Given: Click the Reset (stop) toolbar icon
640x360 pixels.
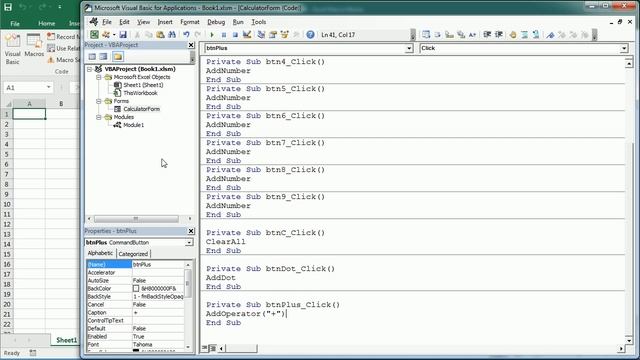Looking at the screenshot, I should pyautogui.click(x=235, y=35).
